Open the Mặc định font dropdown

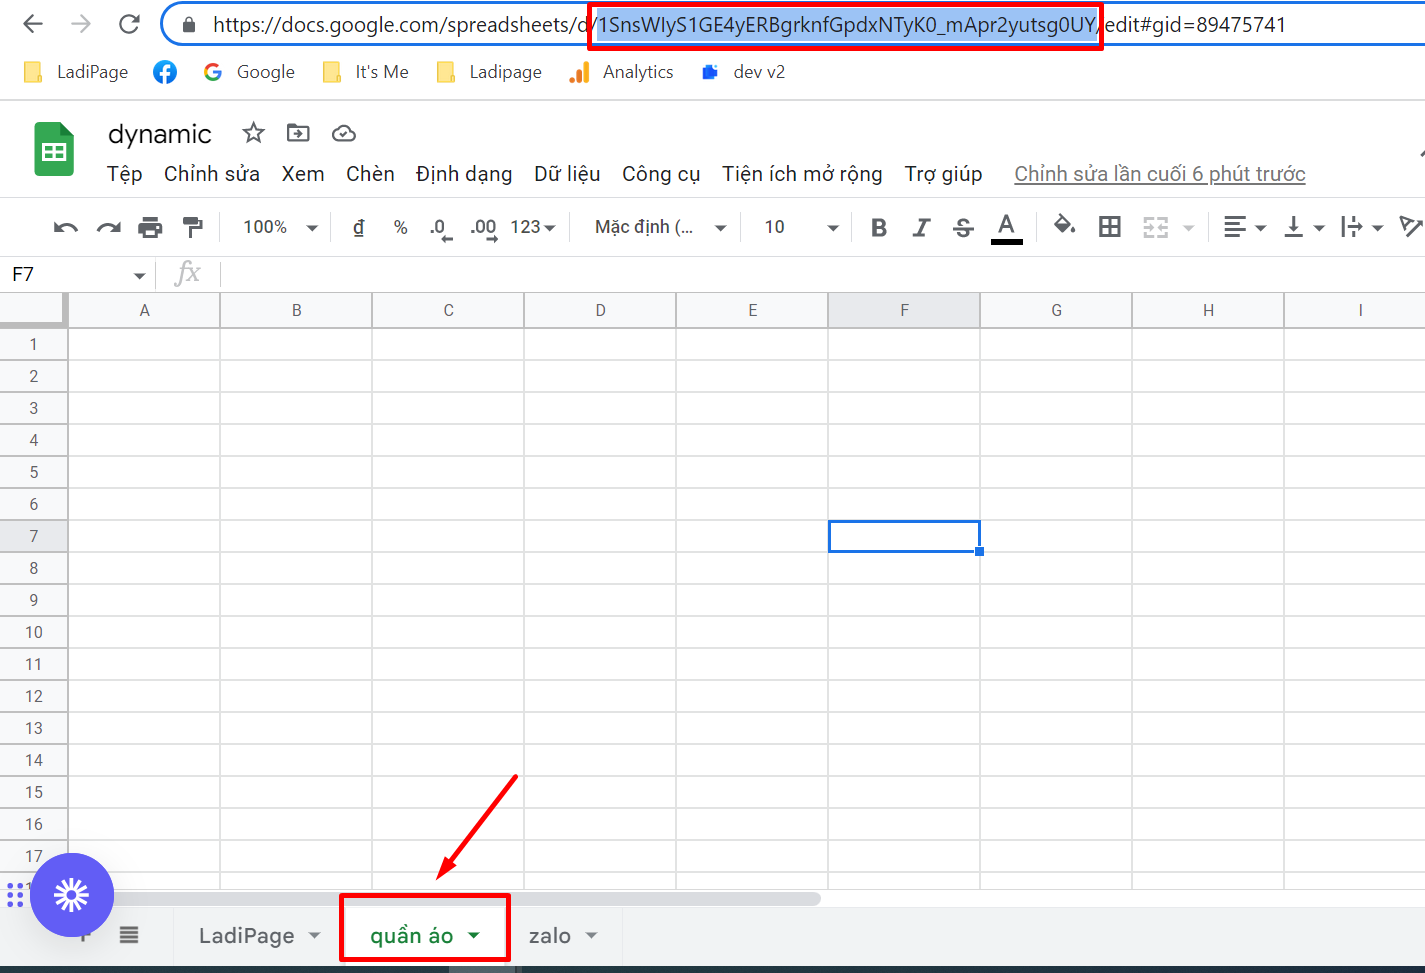pyautogui.click(x=660, y=228)
